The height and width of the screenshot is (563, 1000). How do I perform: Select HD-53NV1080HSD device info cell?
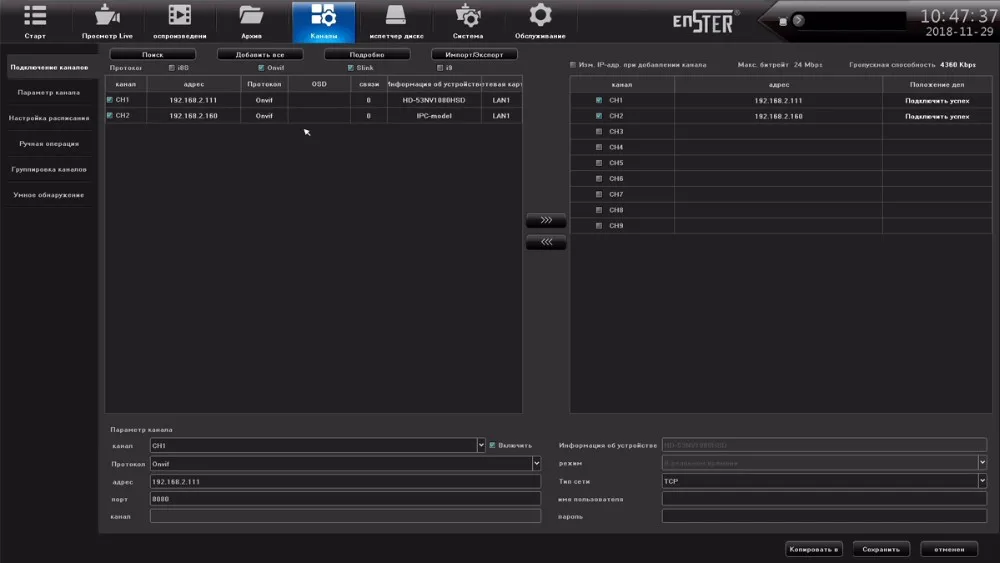coord(434,100)
